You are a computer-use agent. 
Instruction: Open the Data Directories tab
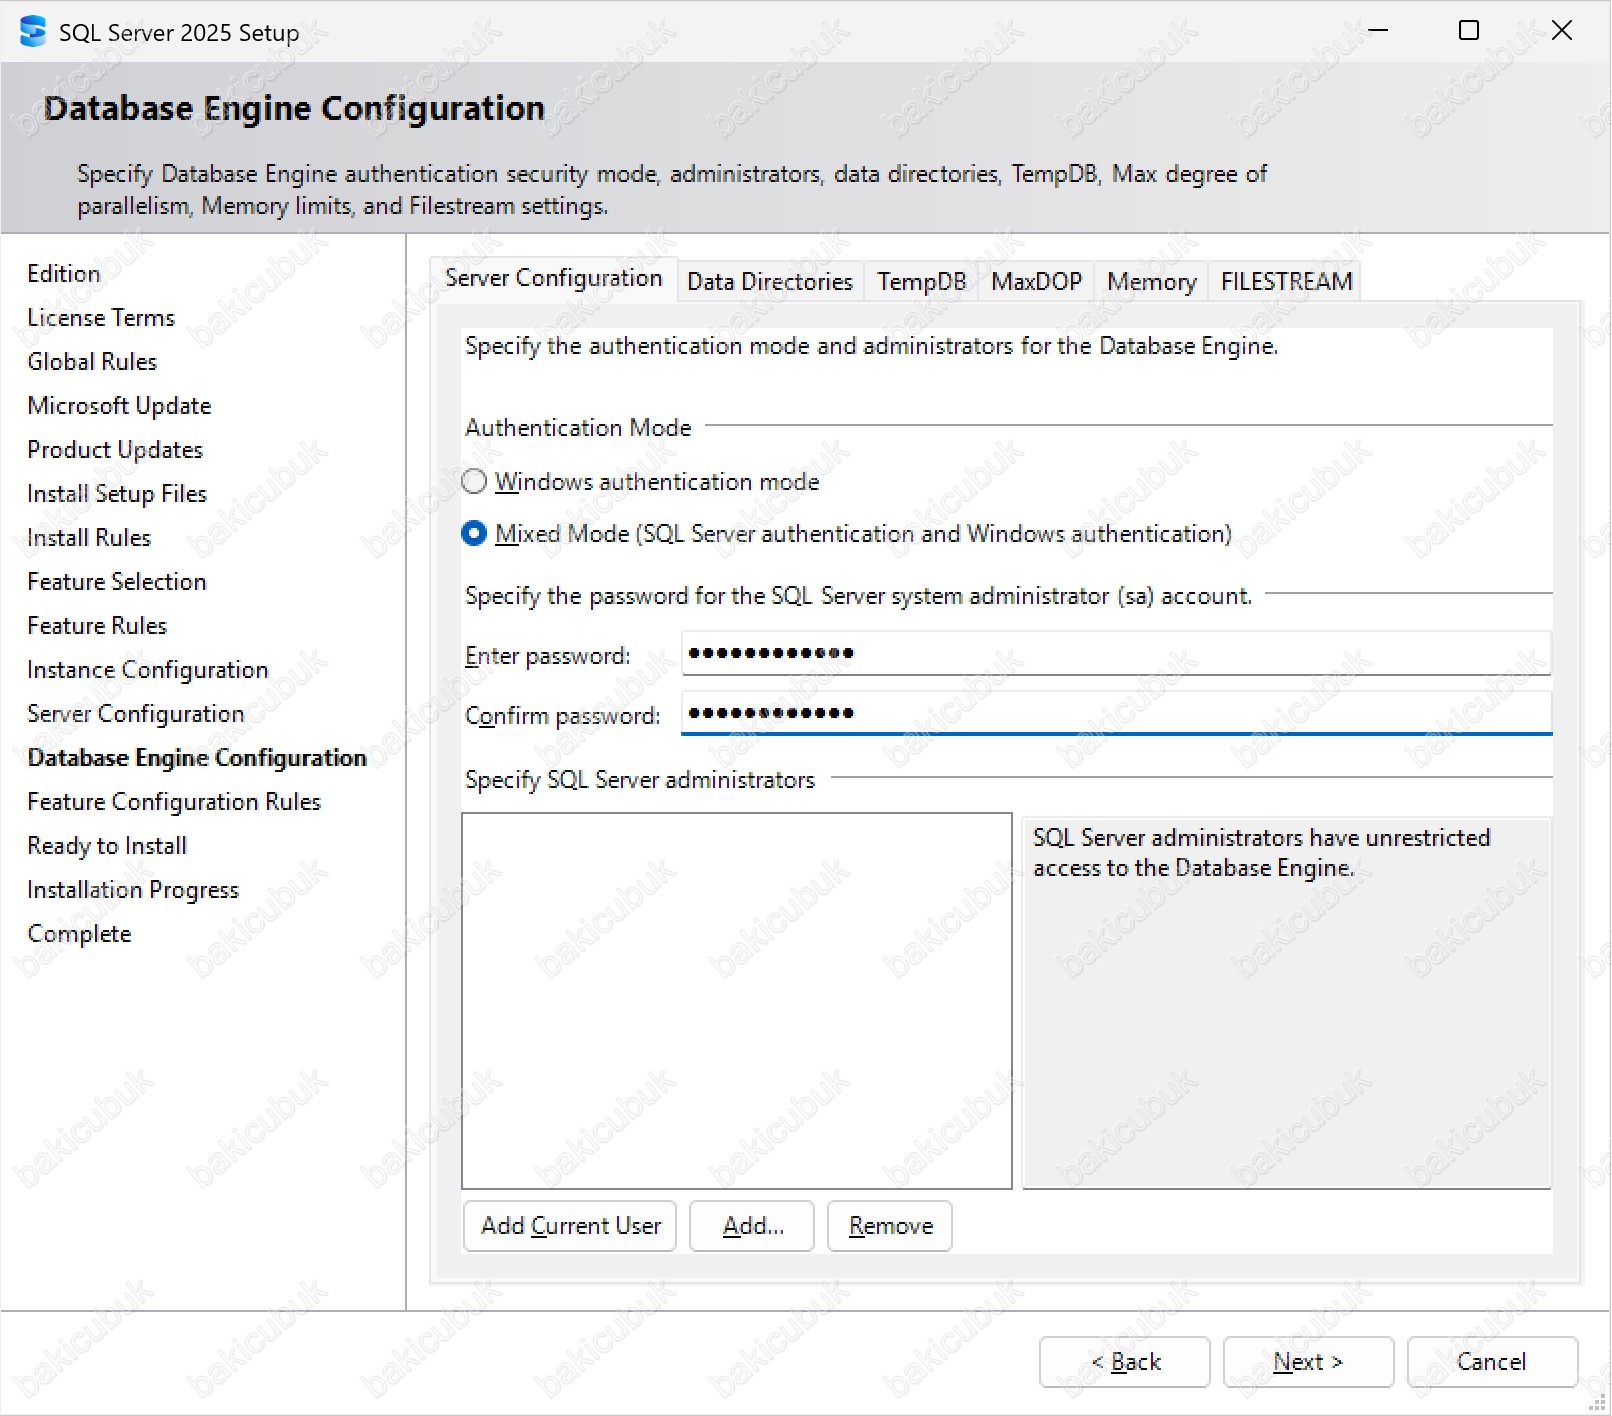point(770,282)
